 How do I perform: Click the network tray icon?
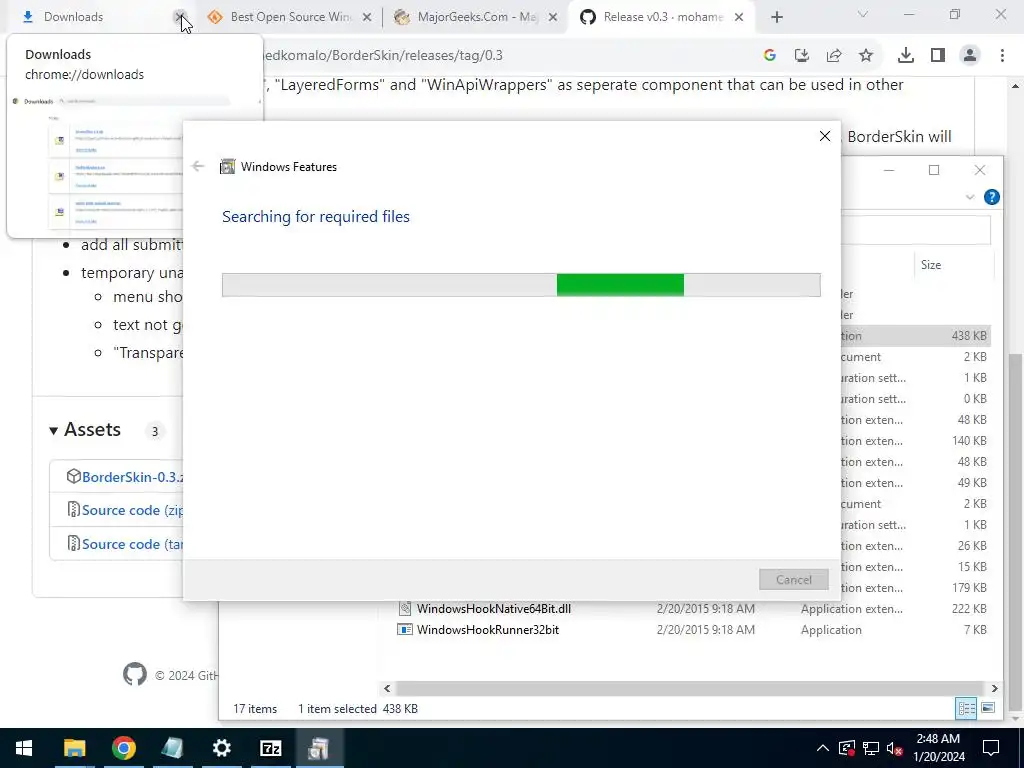click(871, 748)
